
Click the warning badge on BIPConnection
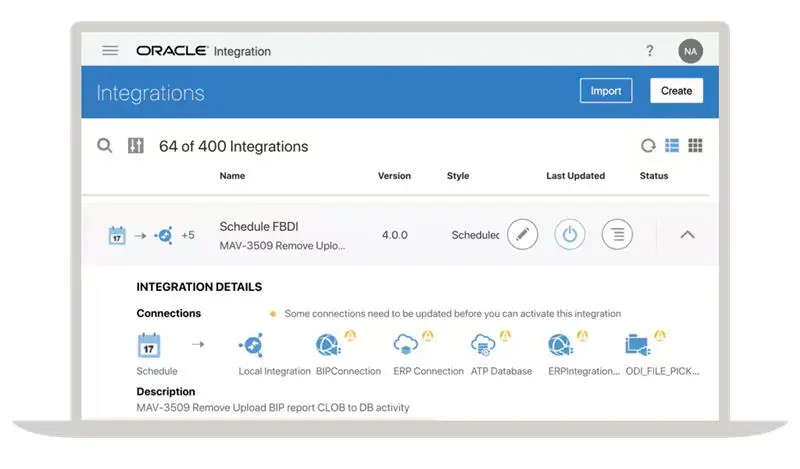click(350, 335)
